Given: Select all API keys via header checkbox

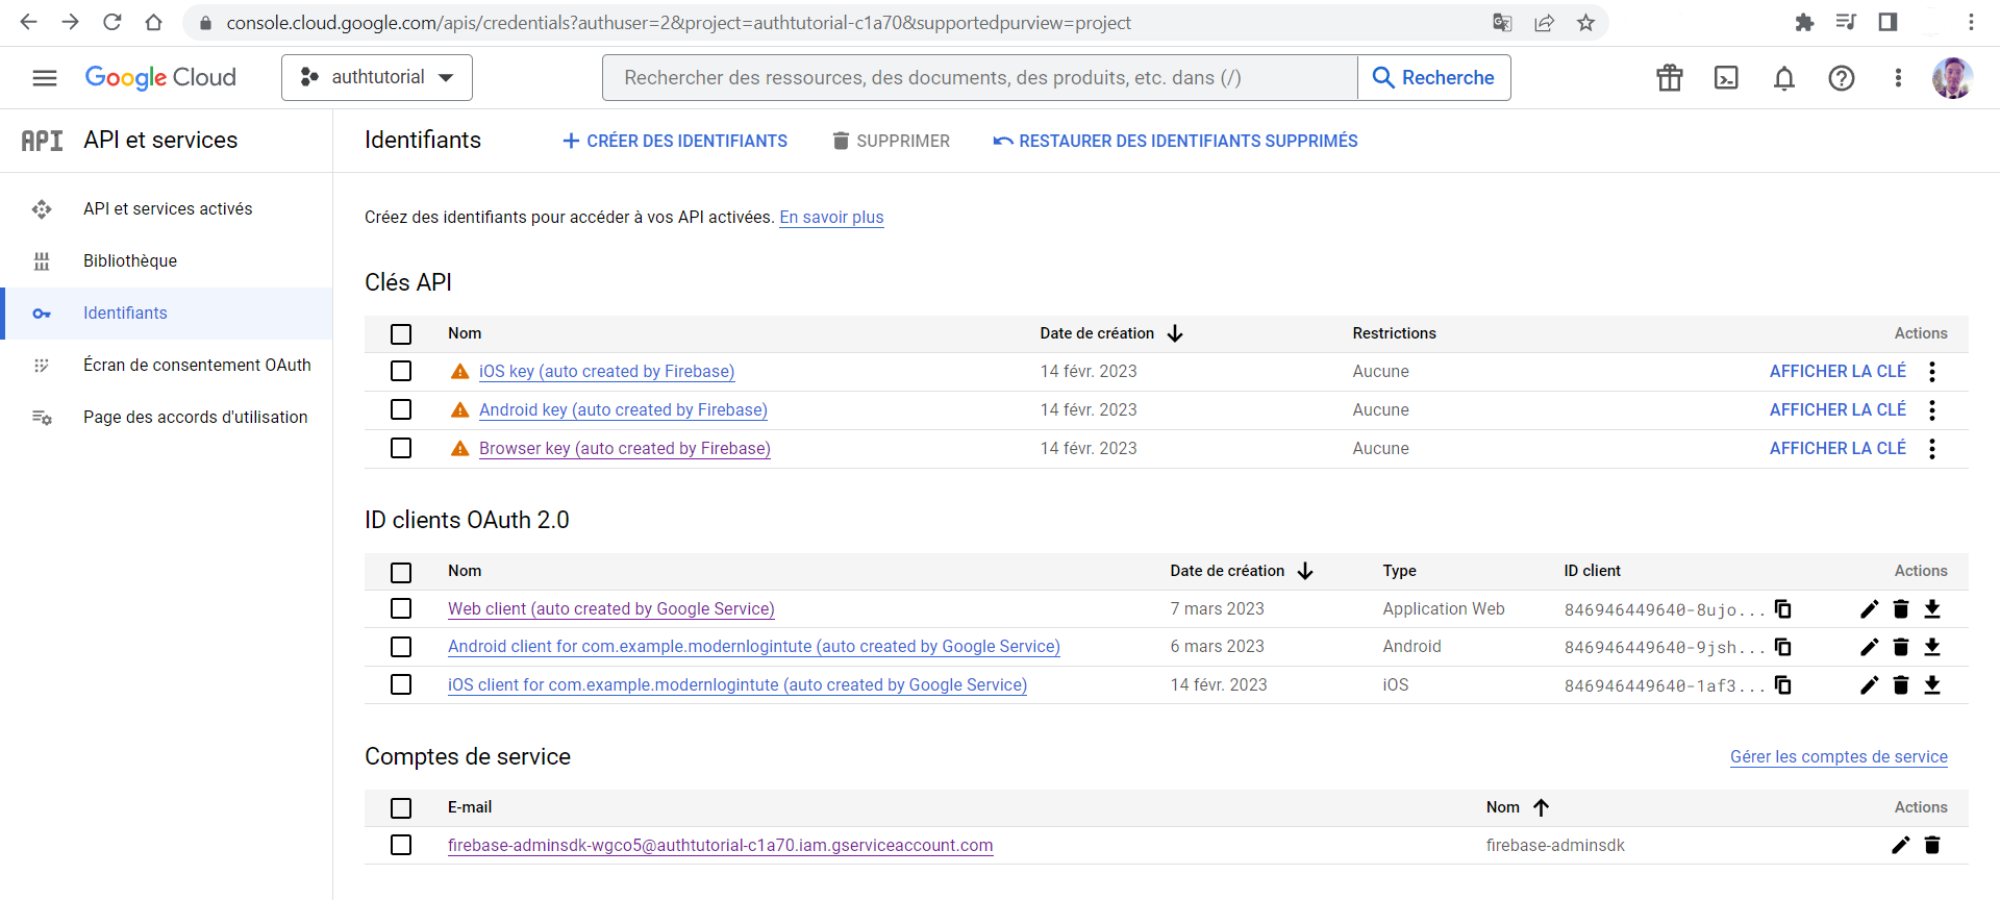Looking at the screenshot, I should (401, 333).
